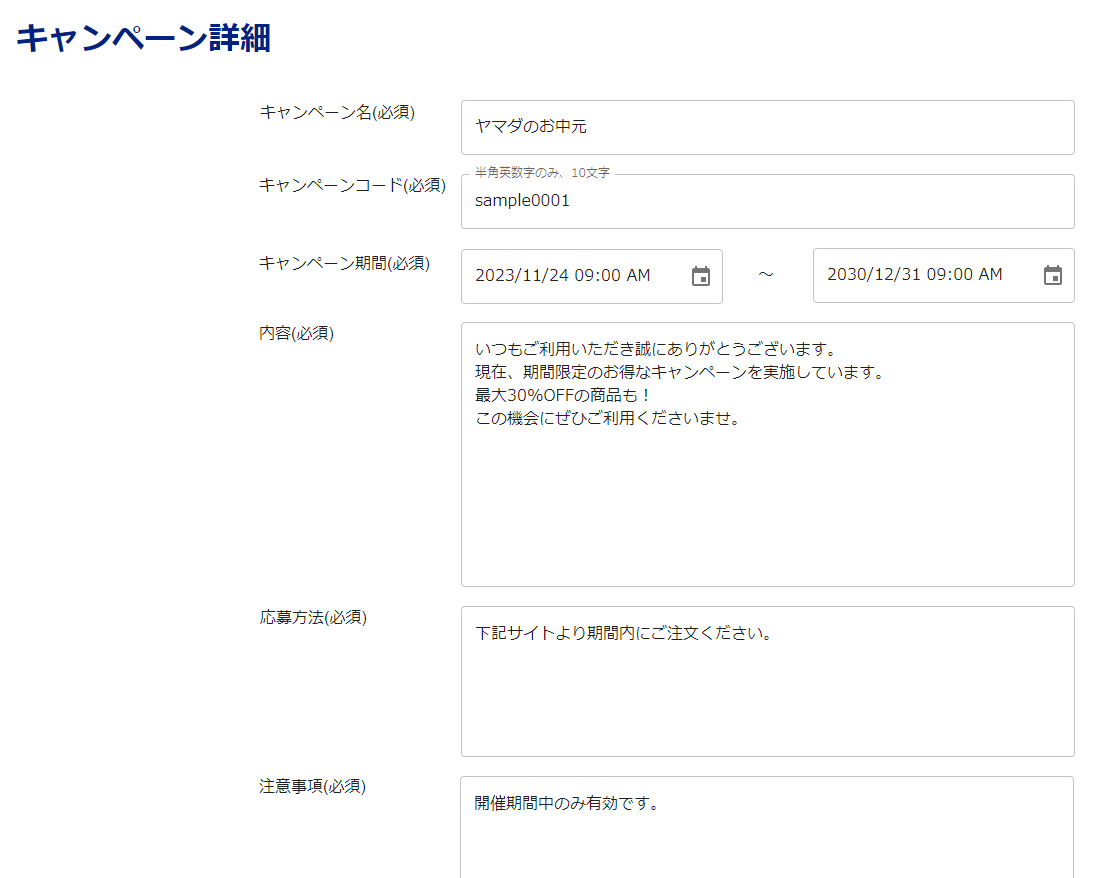Click the 半角英数字のみ、10文字 hint text
Image resolution: width=1107 pixels, height=878 pixels.
pos(542,173)
